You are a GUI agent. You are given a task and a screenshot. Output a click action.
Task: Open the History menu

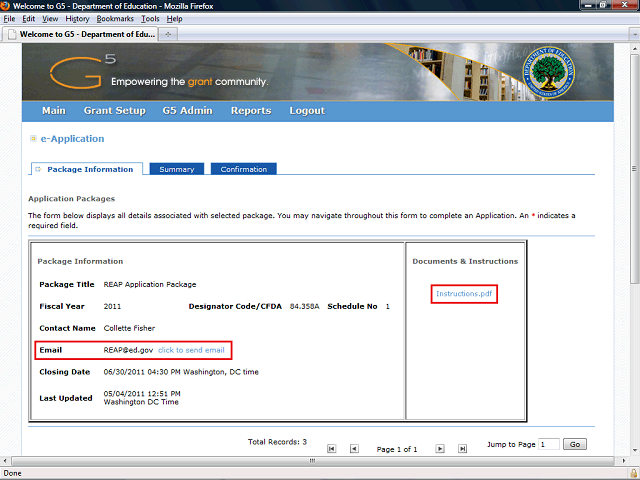tap(77, 19)
